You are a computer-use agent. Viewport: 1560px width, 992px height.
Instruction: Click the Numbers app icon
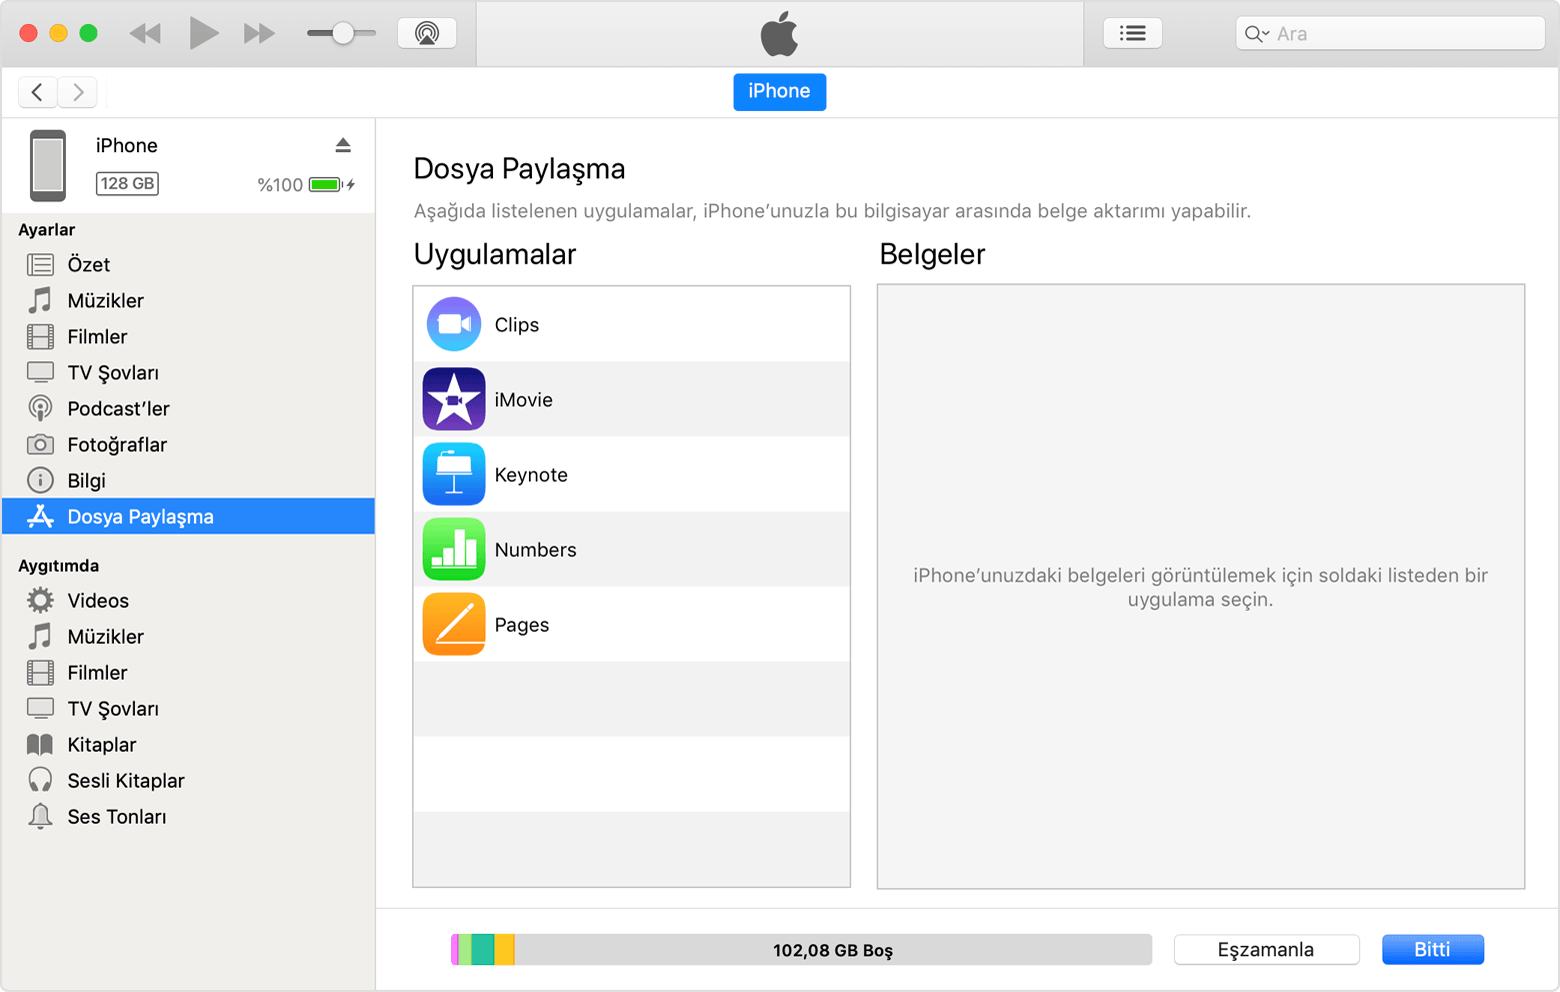(454, 549)
